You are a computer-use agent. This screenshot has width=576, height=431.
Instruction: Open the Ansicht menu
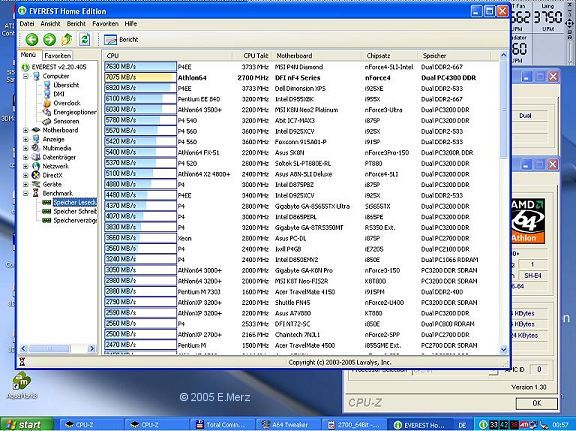point(50,24)
